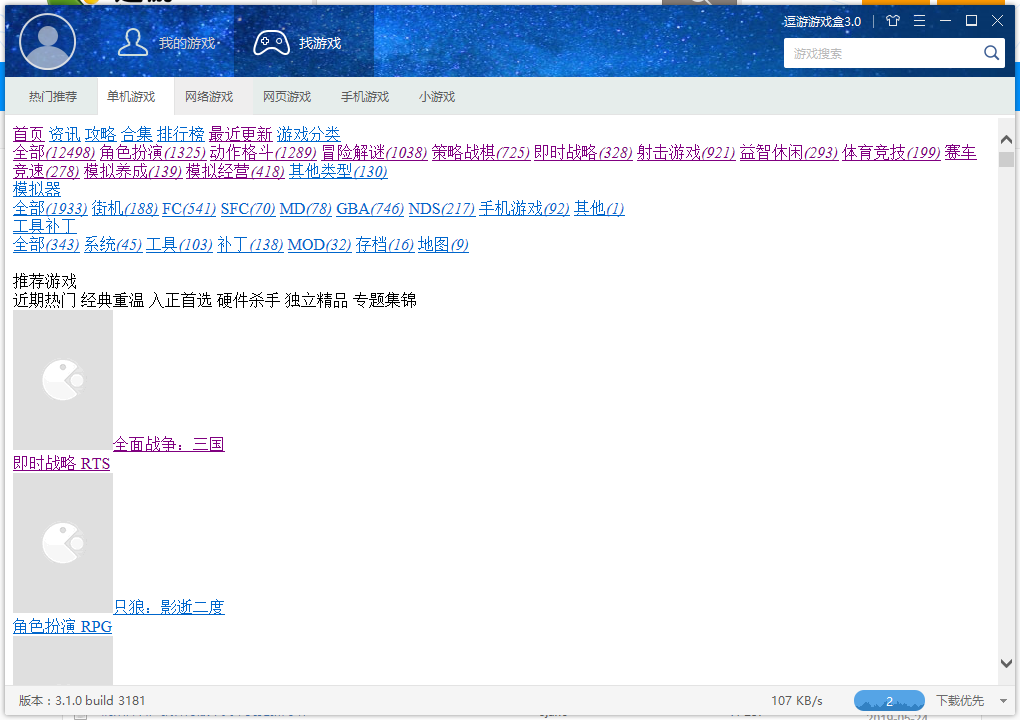
Task: Switch to 网页游戏 tab
Action: (x=287, y=96)
